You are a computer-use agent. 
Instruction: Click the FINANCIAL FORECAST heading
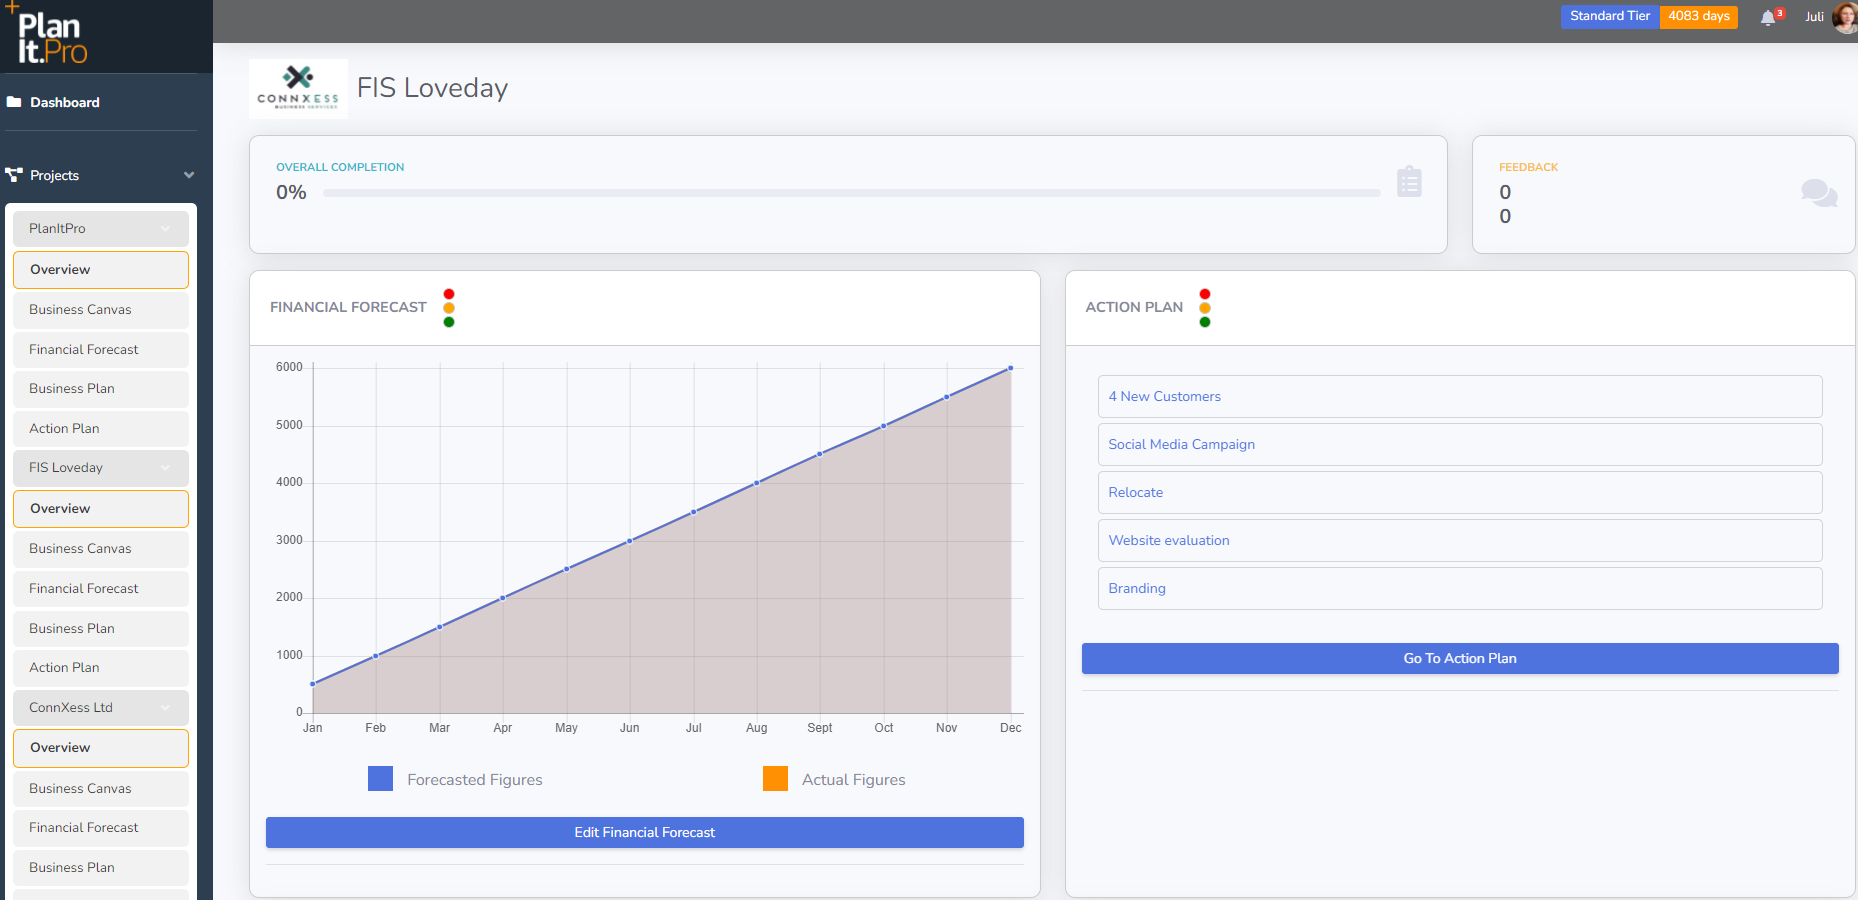(x=348, y=307)
